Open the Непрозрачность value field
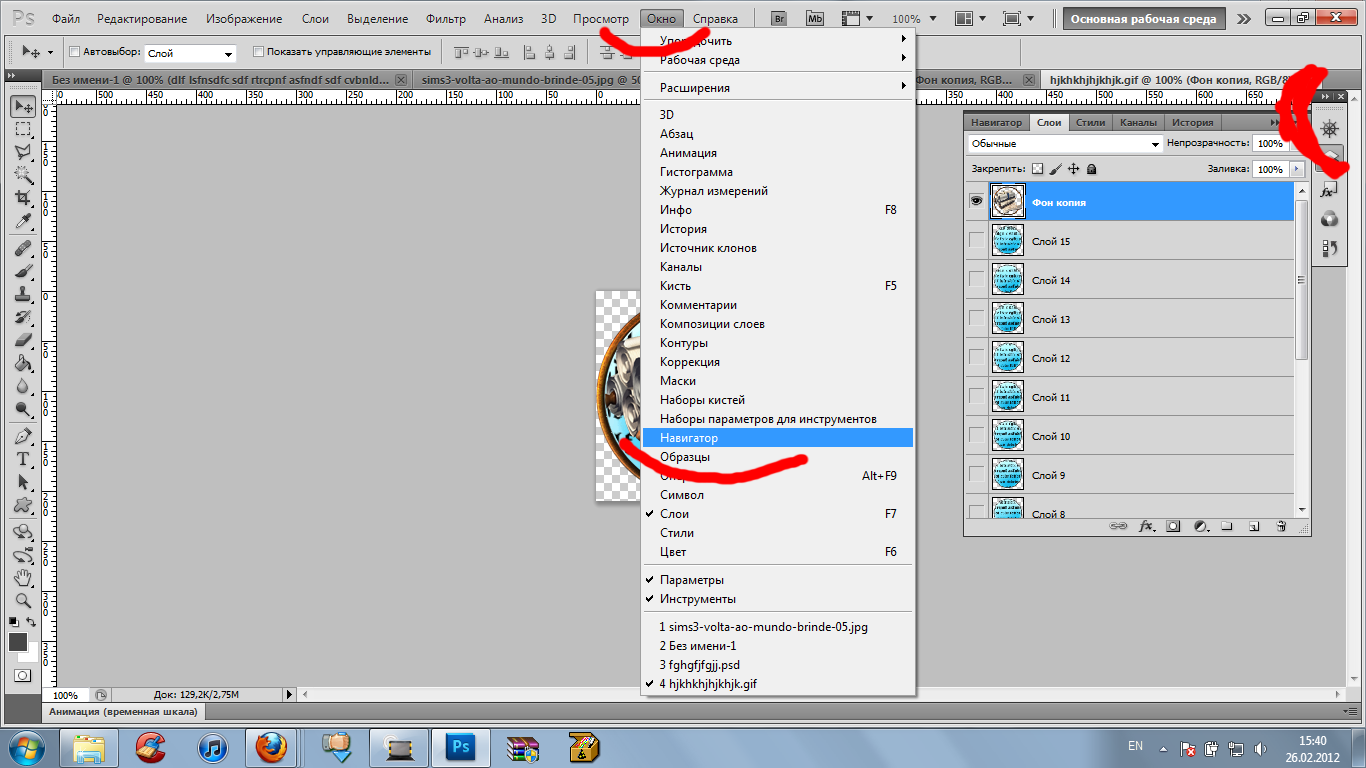The image size is (1366, 768). pos(1270,144)
